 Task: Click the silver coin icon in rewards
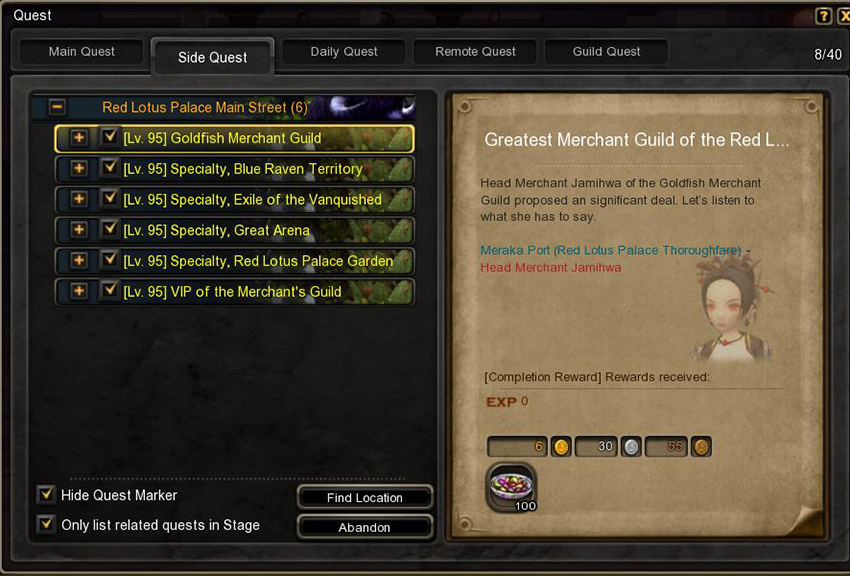coord(631,447)
